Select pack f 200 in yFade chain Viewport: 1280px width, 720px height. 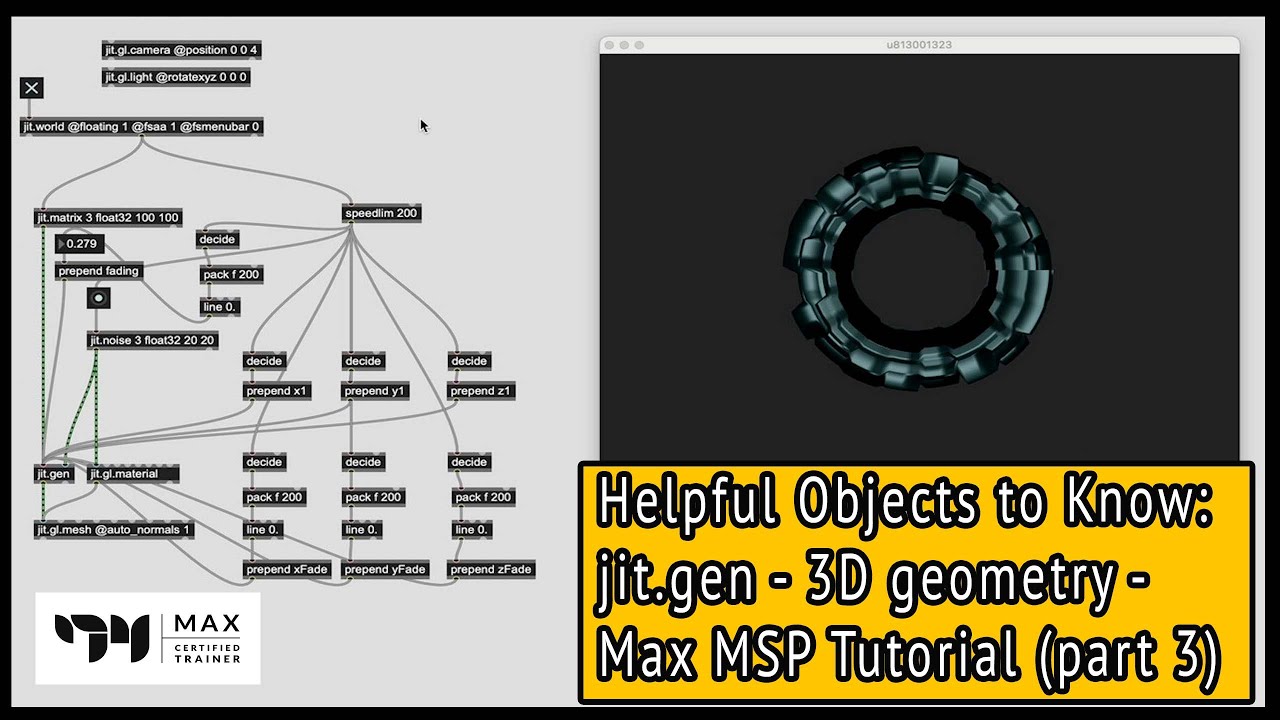[373, 497]
